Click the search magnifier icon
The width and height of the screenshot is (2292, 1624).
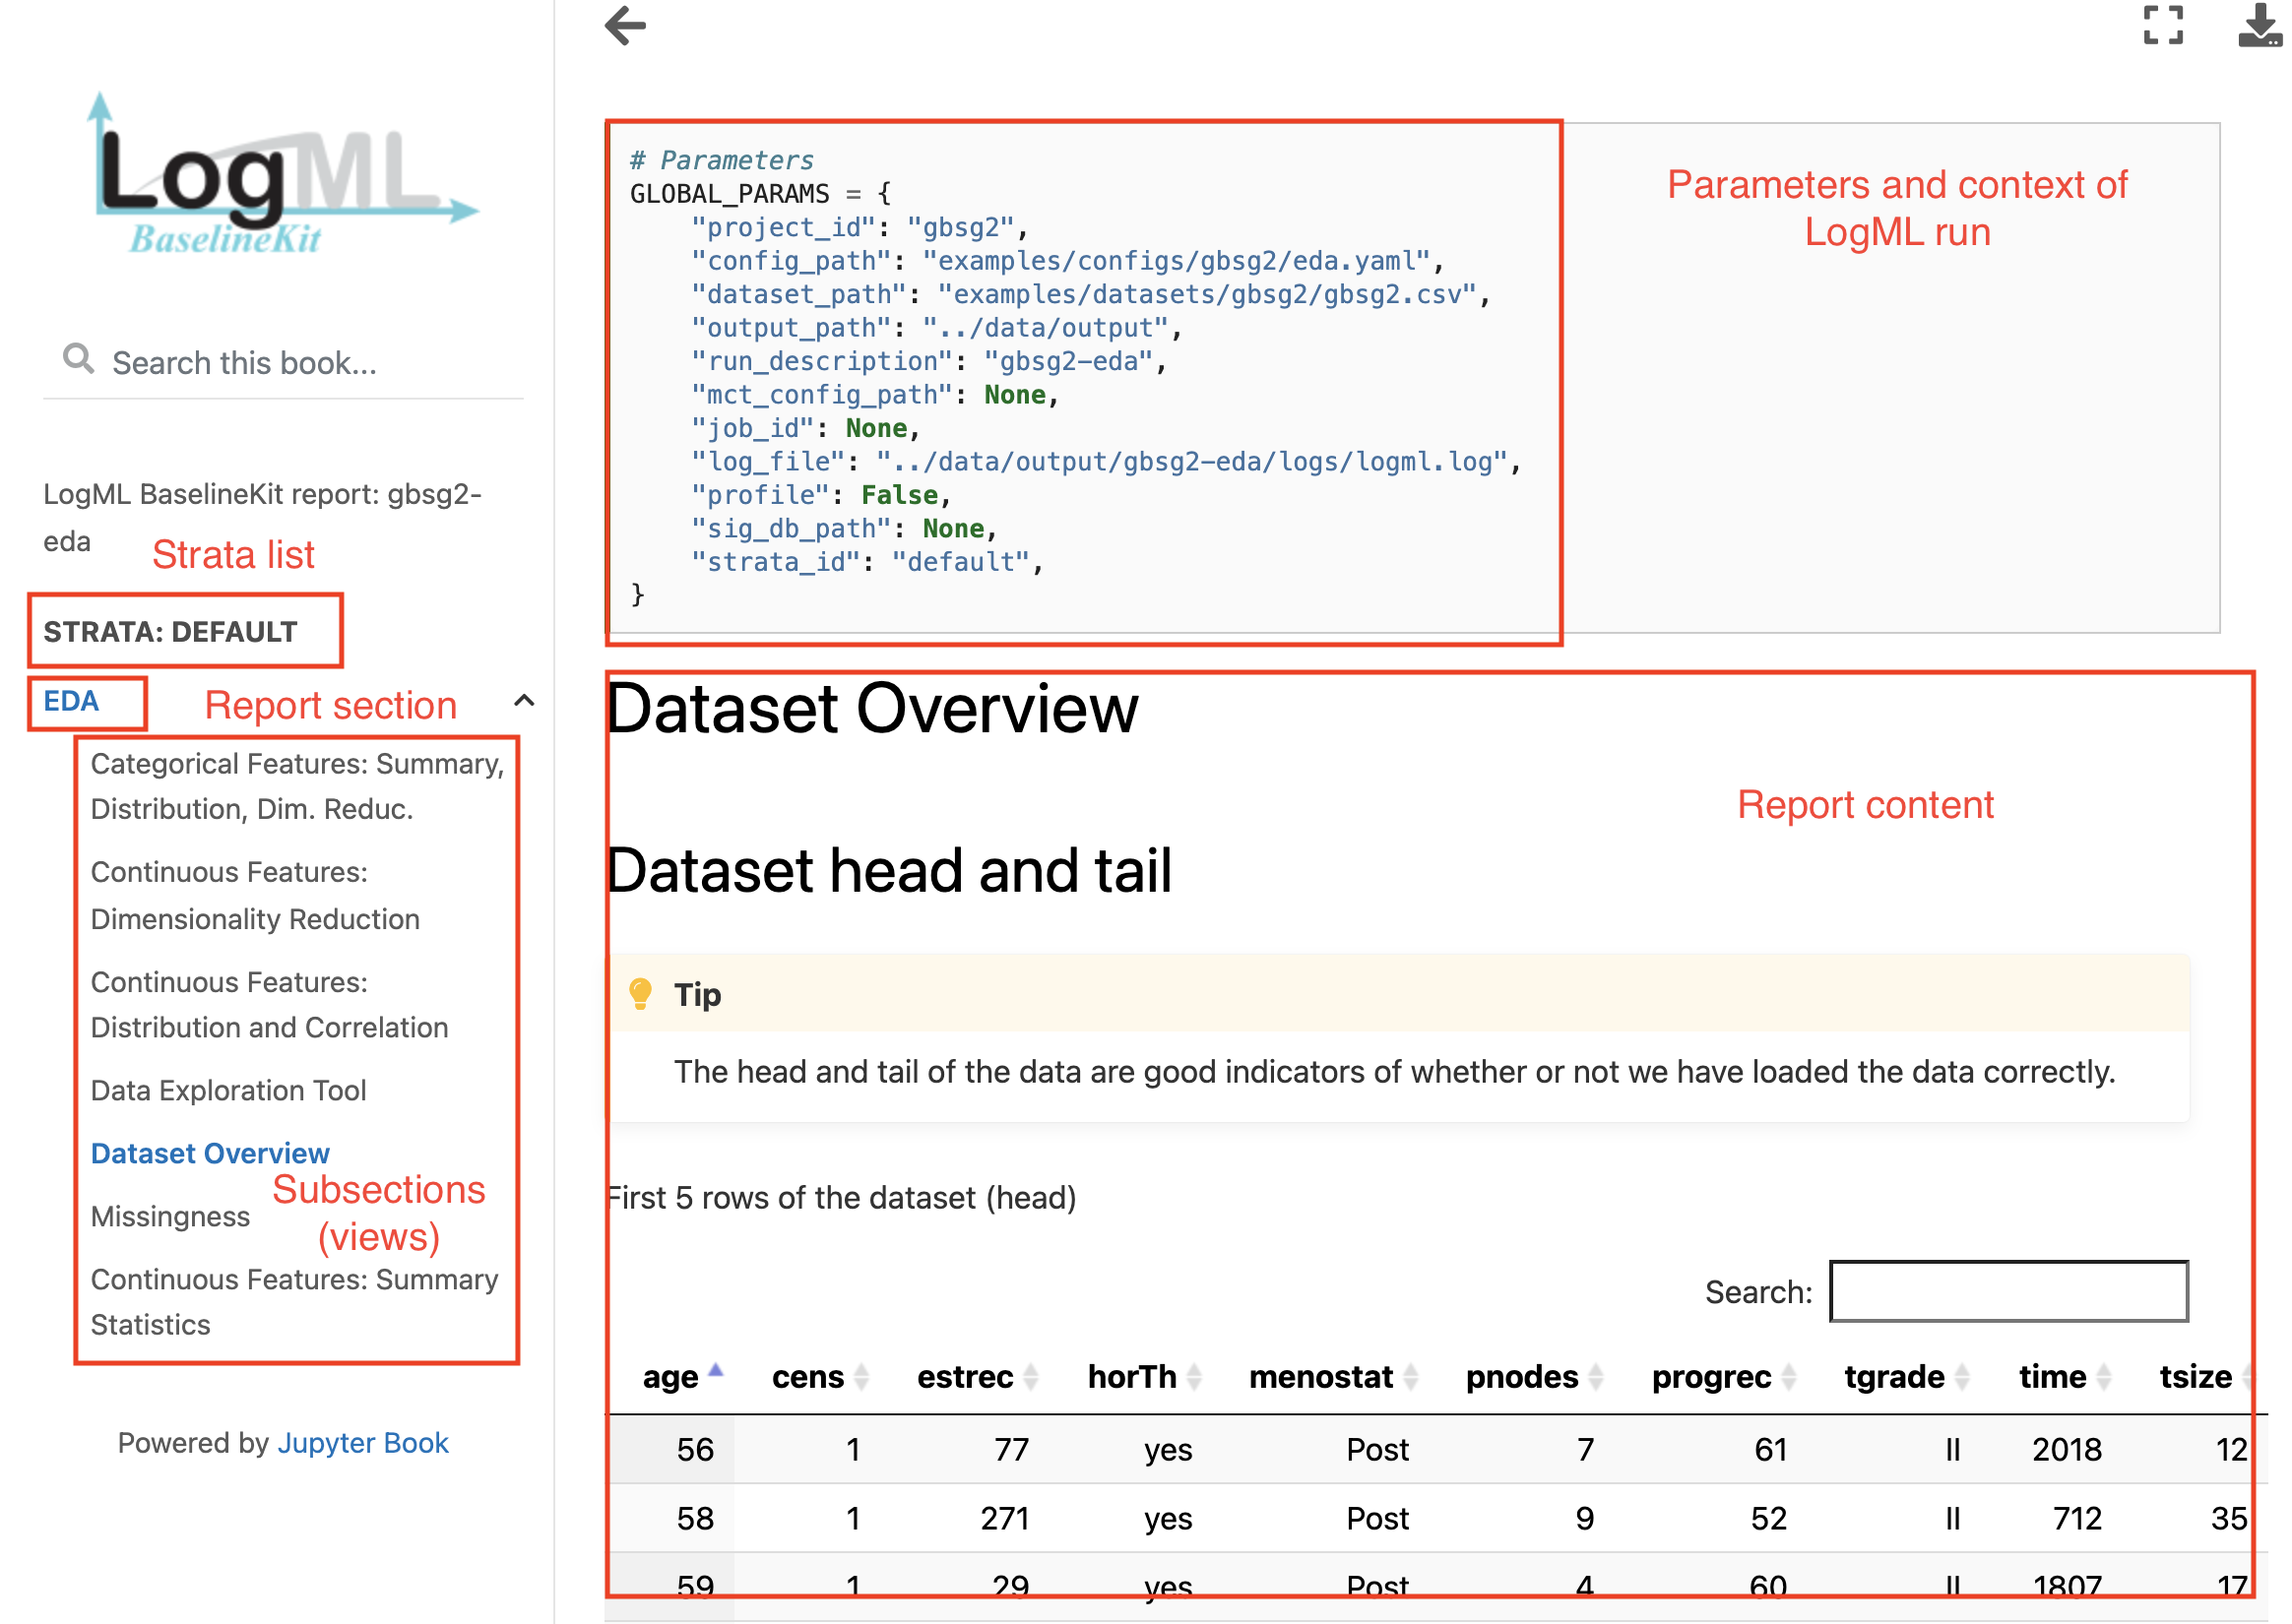pyautogui.click(x=78, y=359)
